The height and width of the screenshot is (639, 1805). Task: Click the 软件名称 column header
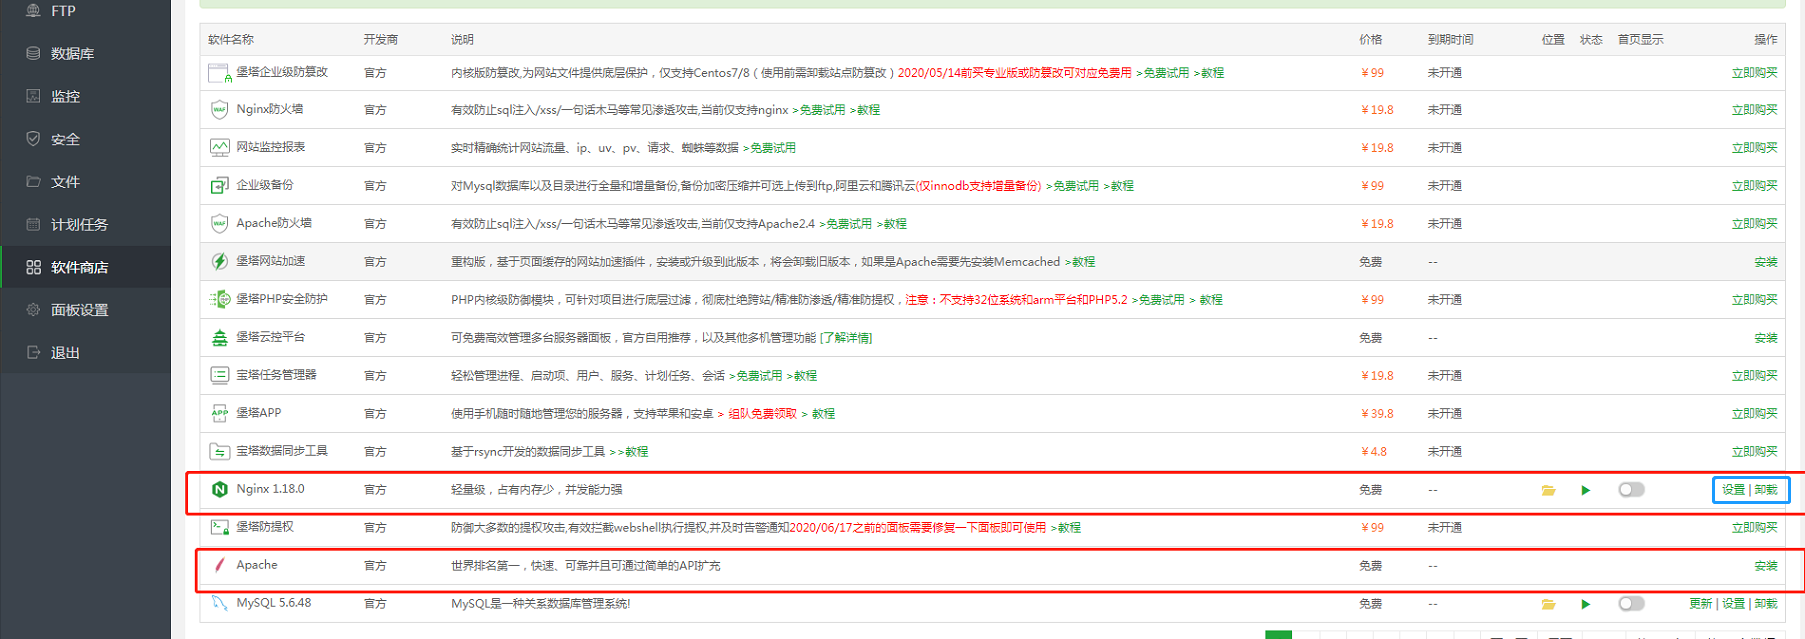[x=231, y=40]
